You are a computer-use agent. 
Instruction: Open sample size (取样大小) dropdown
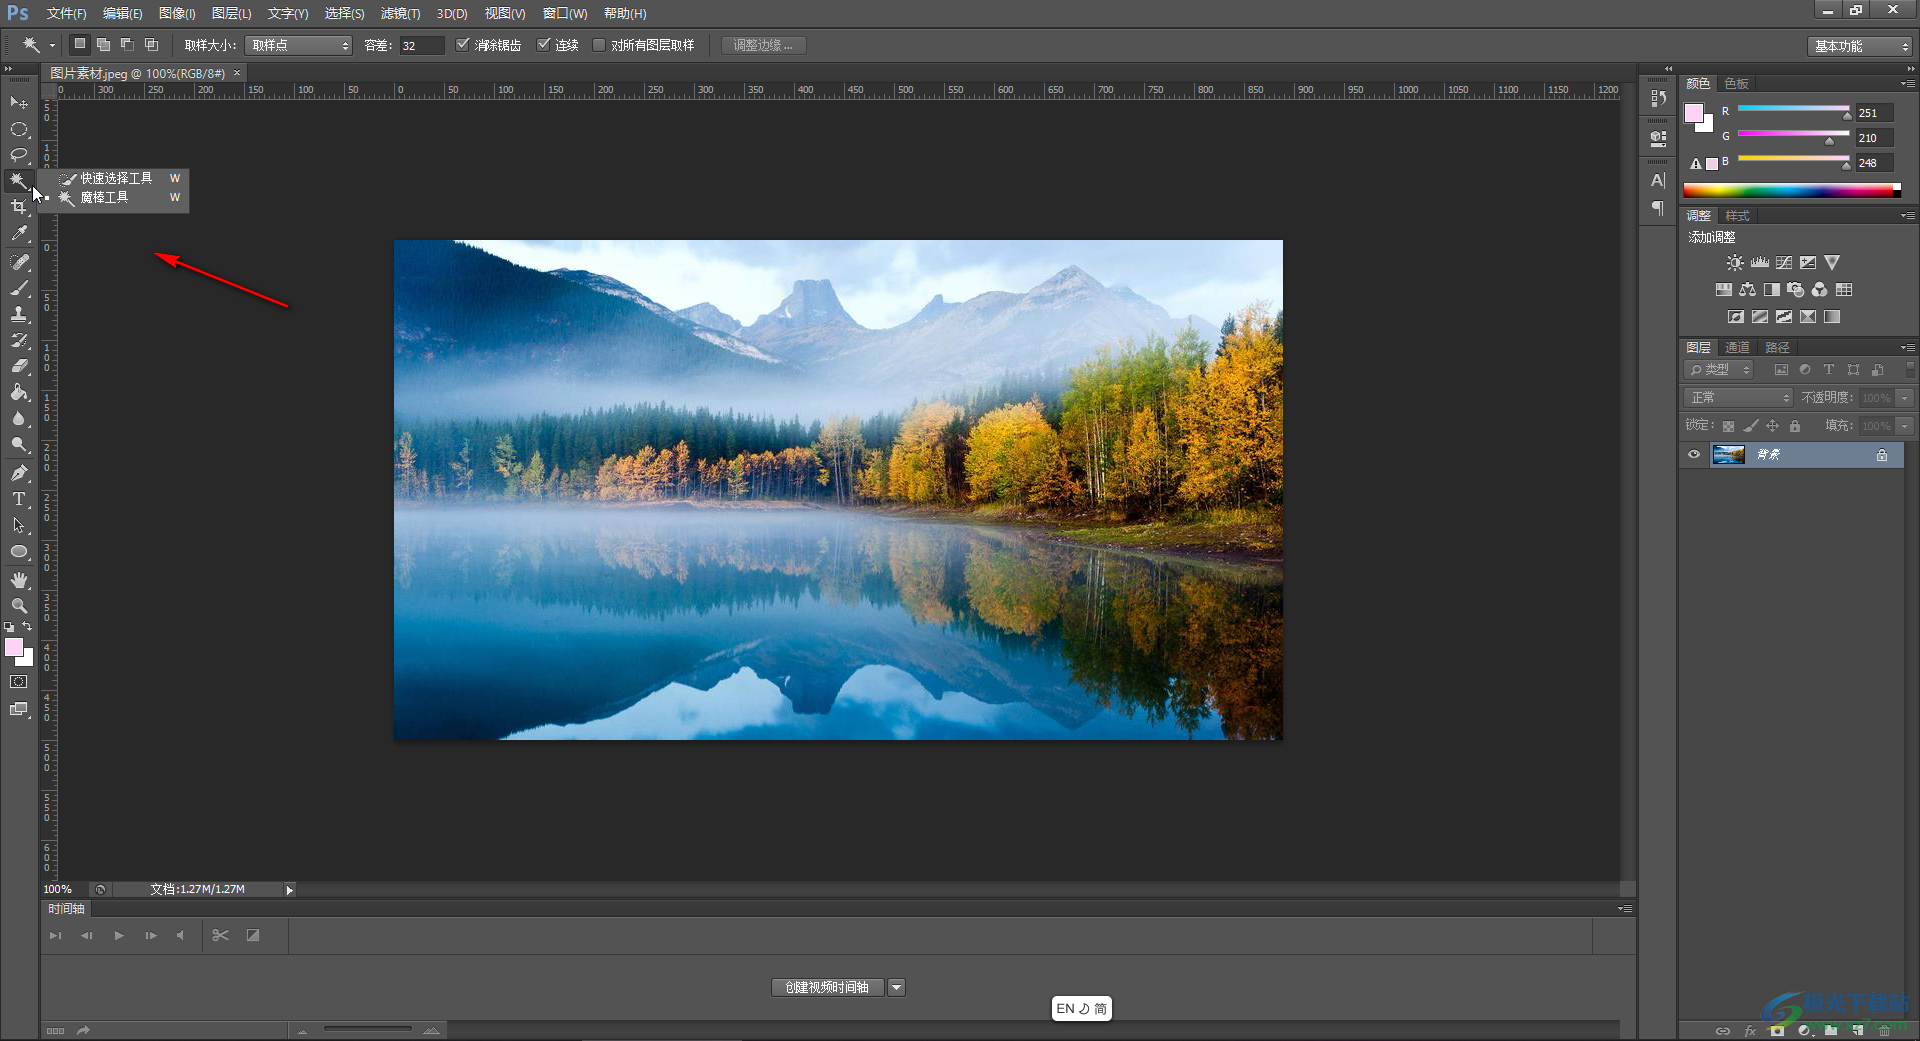(299, 45)
